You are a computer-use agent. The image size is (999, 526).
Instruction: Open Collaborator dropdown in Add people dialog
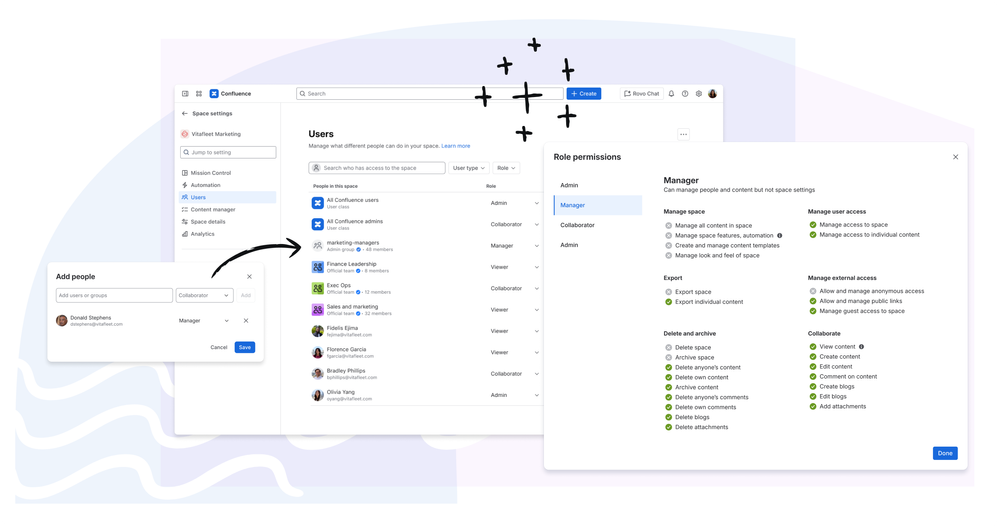(204, 295)
